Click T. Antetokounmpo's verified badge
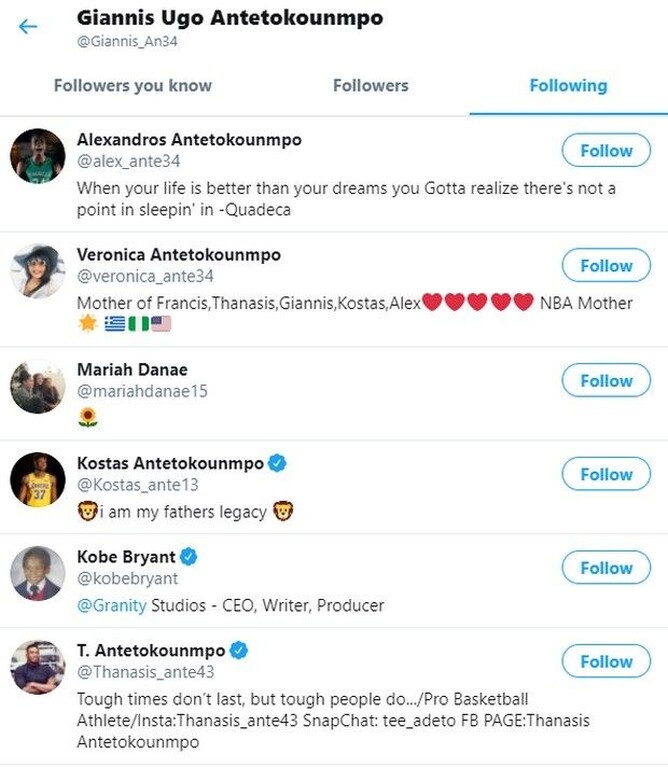 [x=238, y=650]
